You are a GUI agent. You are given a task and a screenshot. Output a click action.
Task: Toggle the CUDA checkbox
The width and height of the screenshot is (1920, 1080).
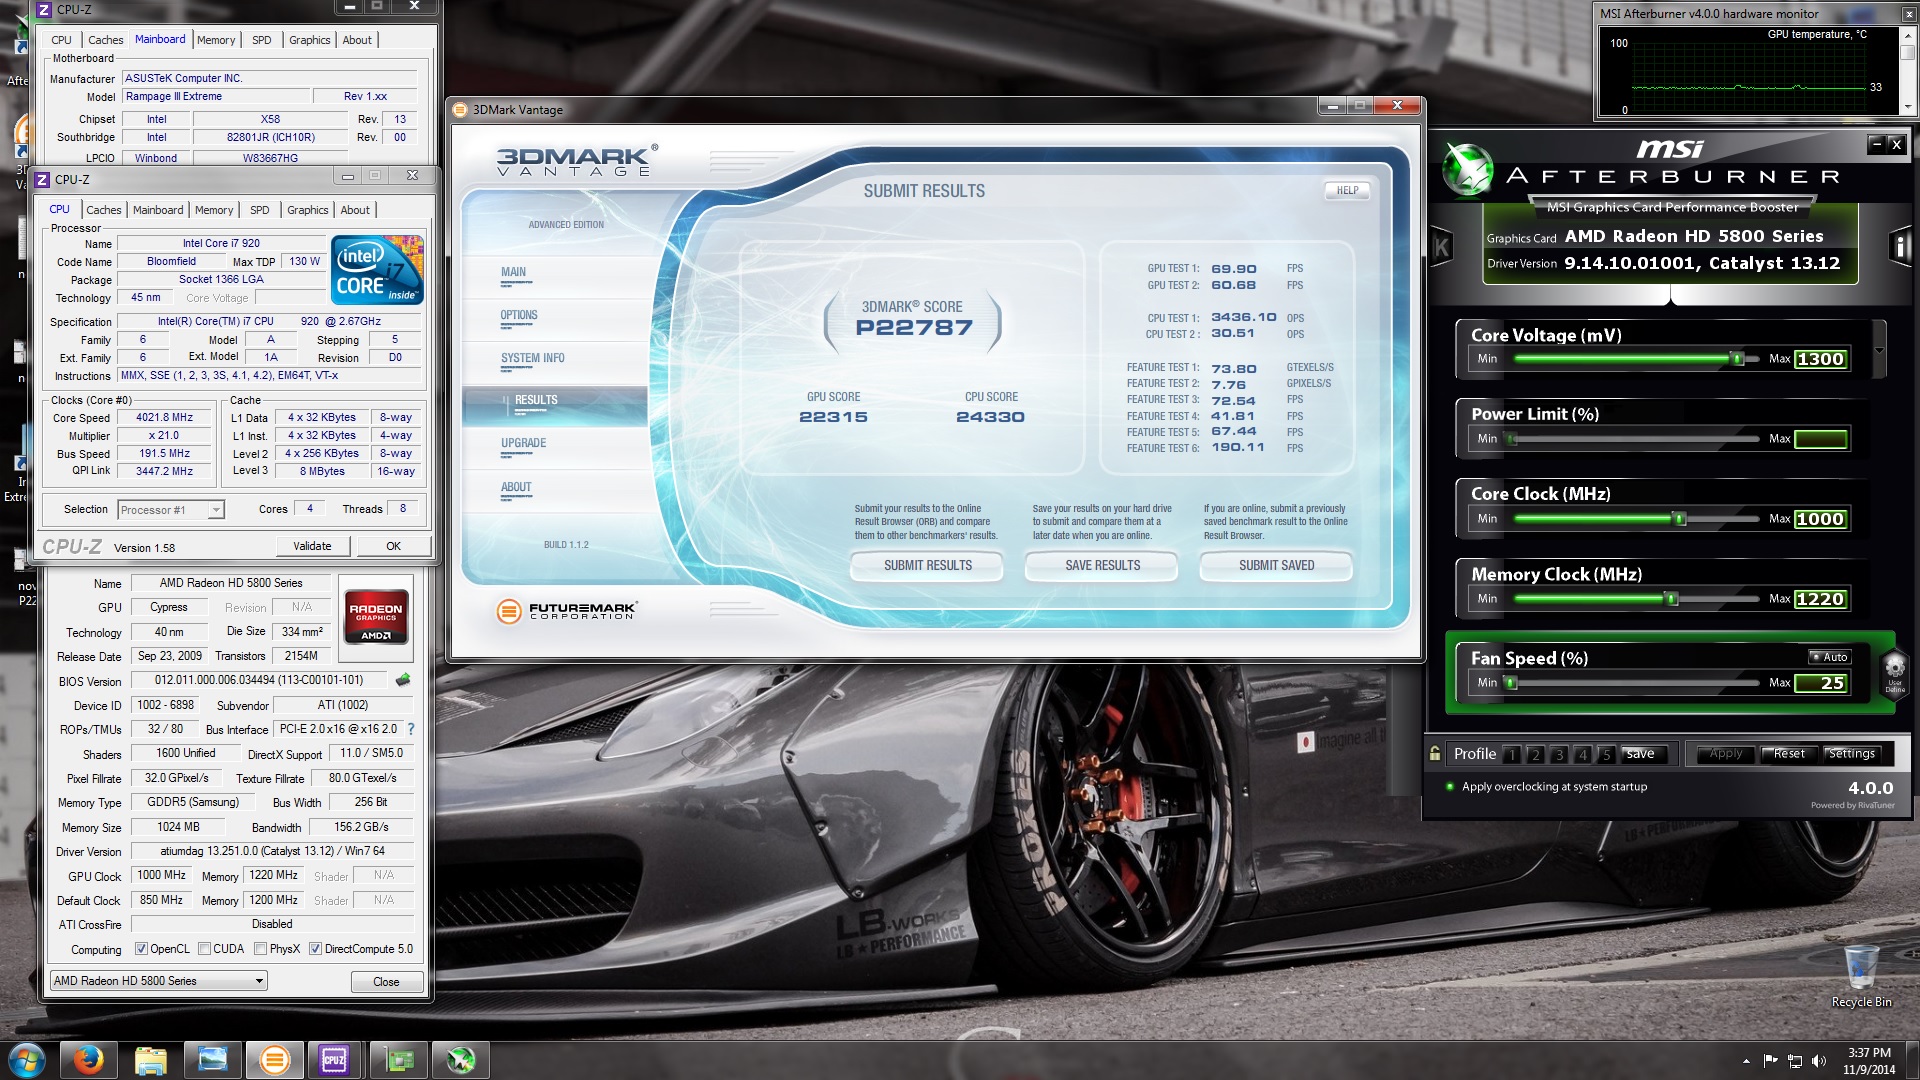[x=204, y=949]
